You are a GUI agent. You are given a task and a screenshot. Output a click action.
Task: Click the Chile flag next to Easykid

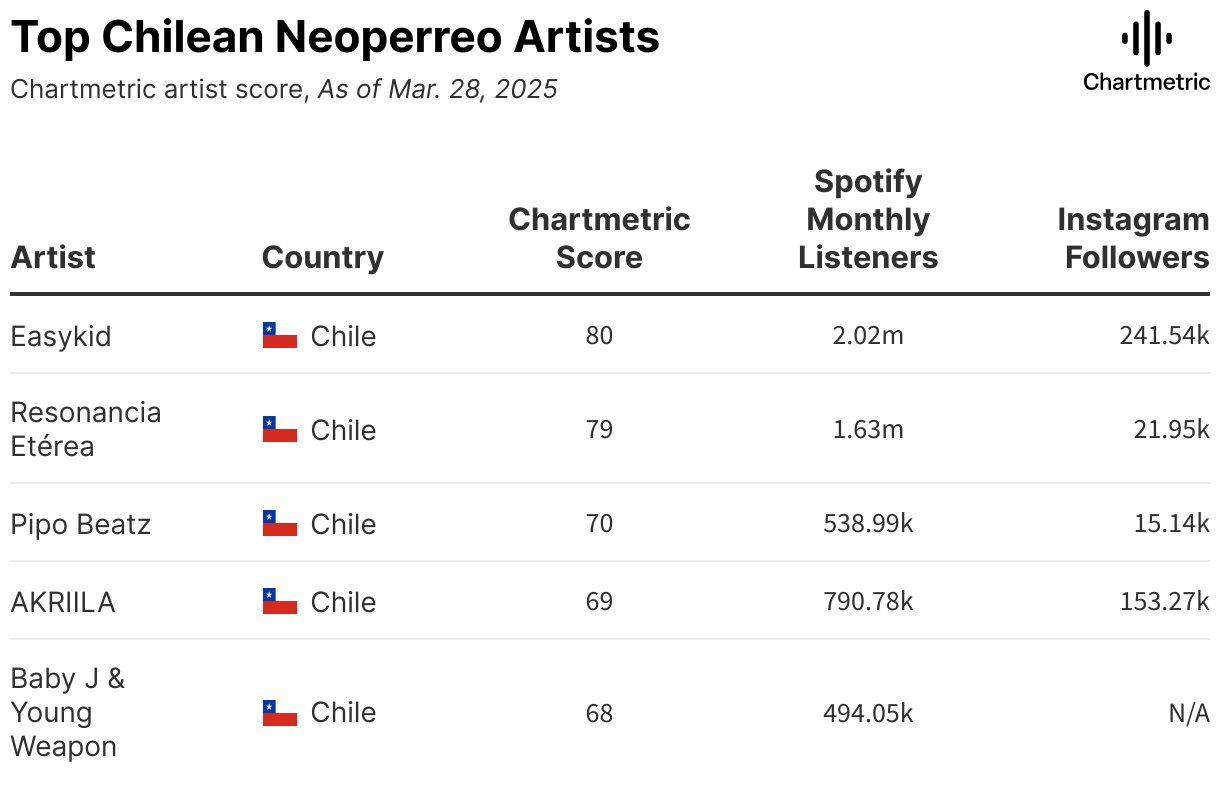280,335
